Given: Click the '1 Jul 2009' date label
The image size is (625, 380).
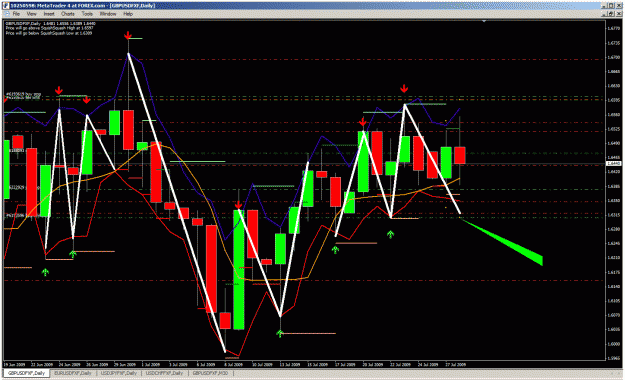Looking at the screenshot, I should pyautogui.click(x=150, y=364).
